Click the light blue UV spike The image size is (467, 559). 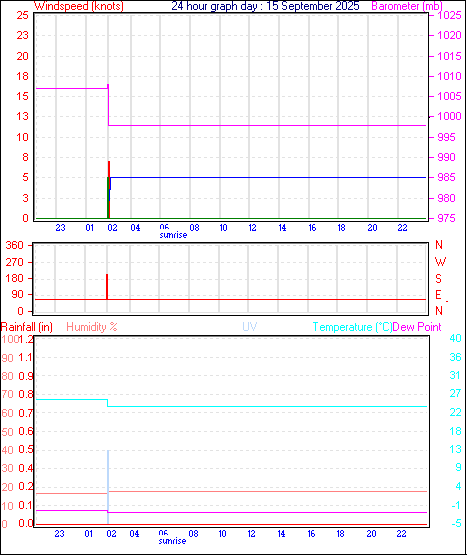coord(108,487)
